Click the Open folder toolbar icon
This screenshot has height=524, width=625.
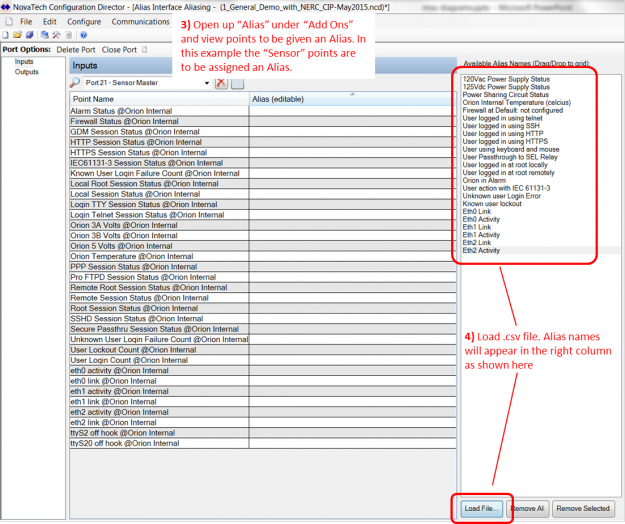point(17,35)
